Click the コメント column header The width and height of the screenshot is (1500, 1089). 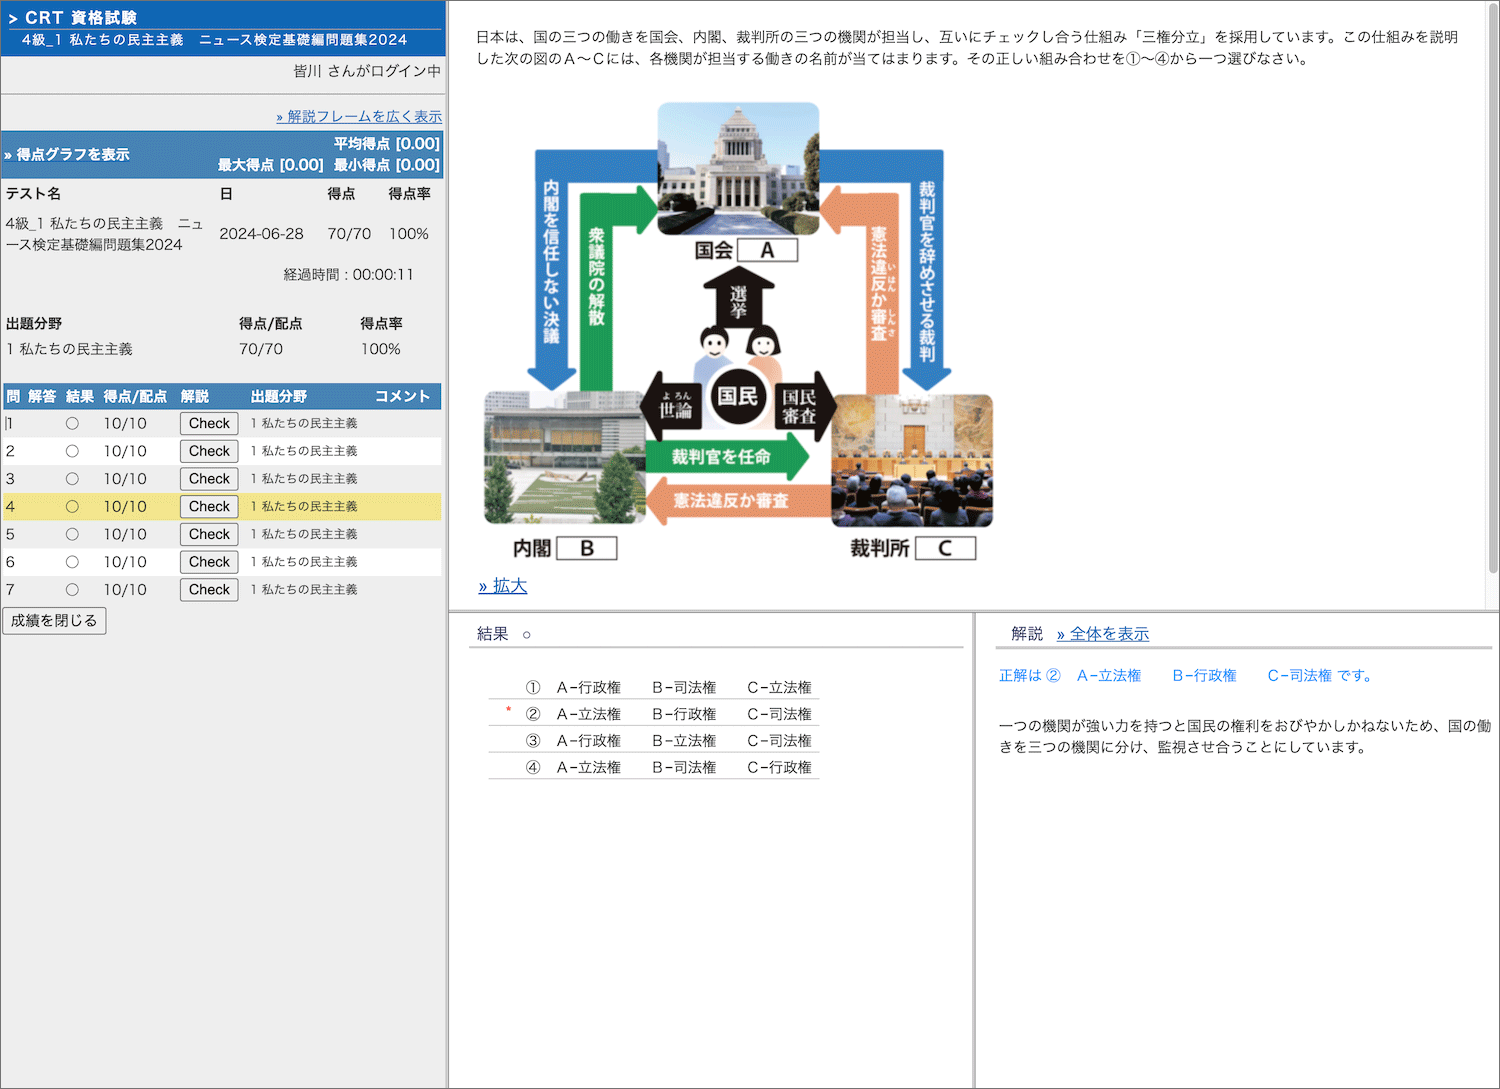(402, 396)
